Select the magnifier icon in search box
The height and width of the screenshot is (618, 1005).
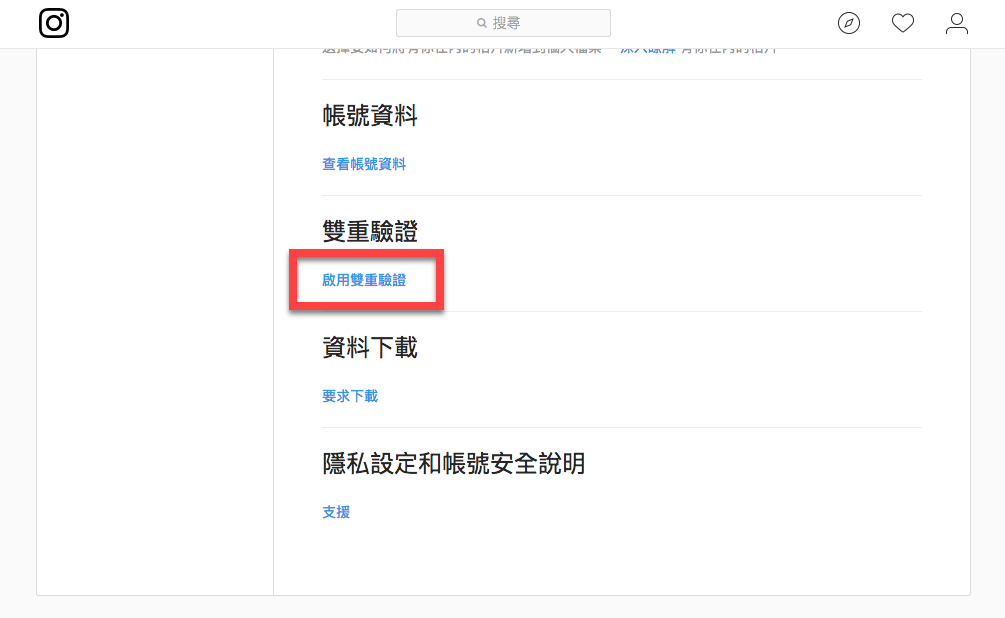point(481,23)
